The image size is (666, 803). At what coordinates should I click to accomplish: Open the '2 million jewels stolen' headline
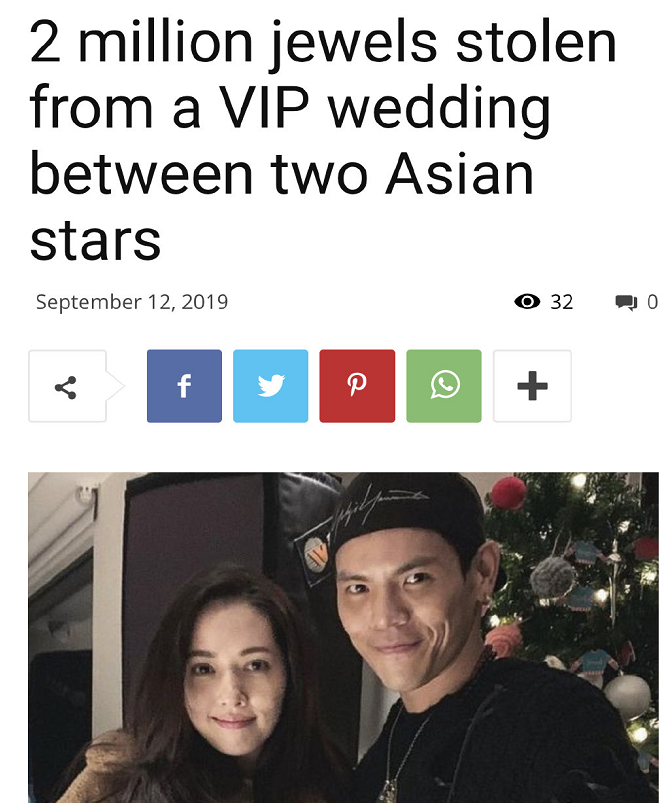pos(323,140)
